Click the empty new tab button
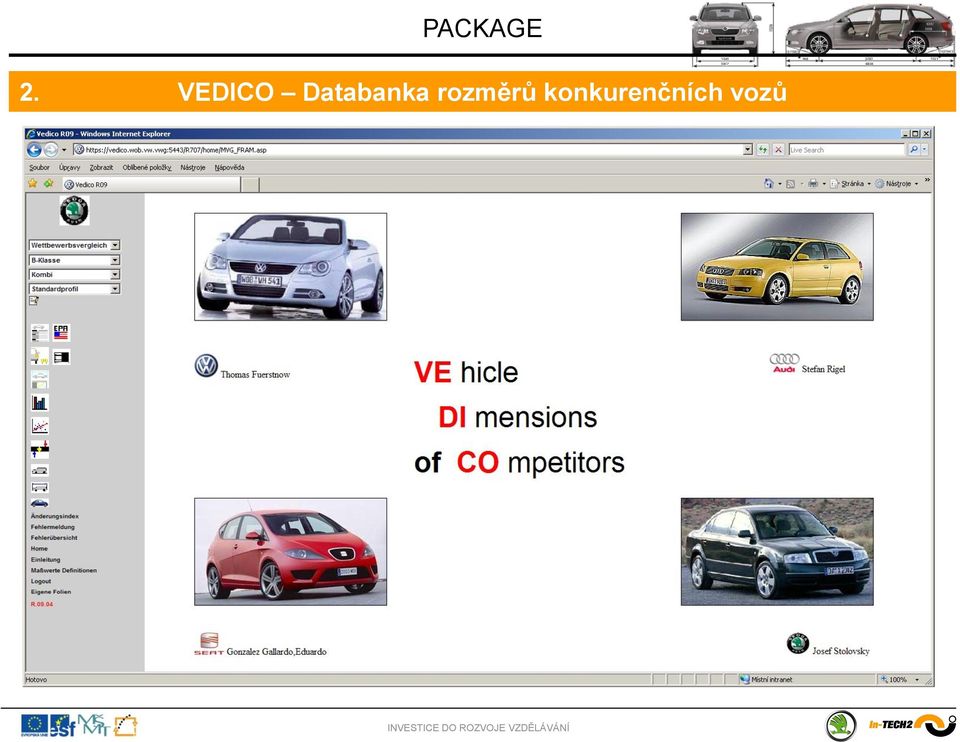This screenshot has width=960, height=742. point(250,184)
